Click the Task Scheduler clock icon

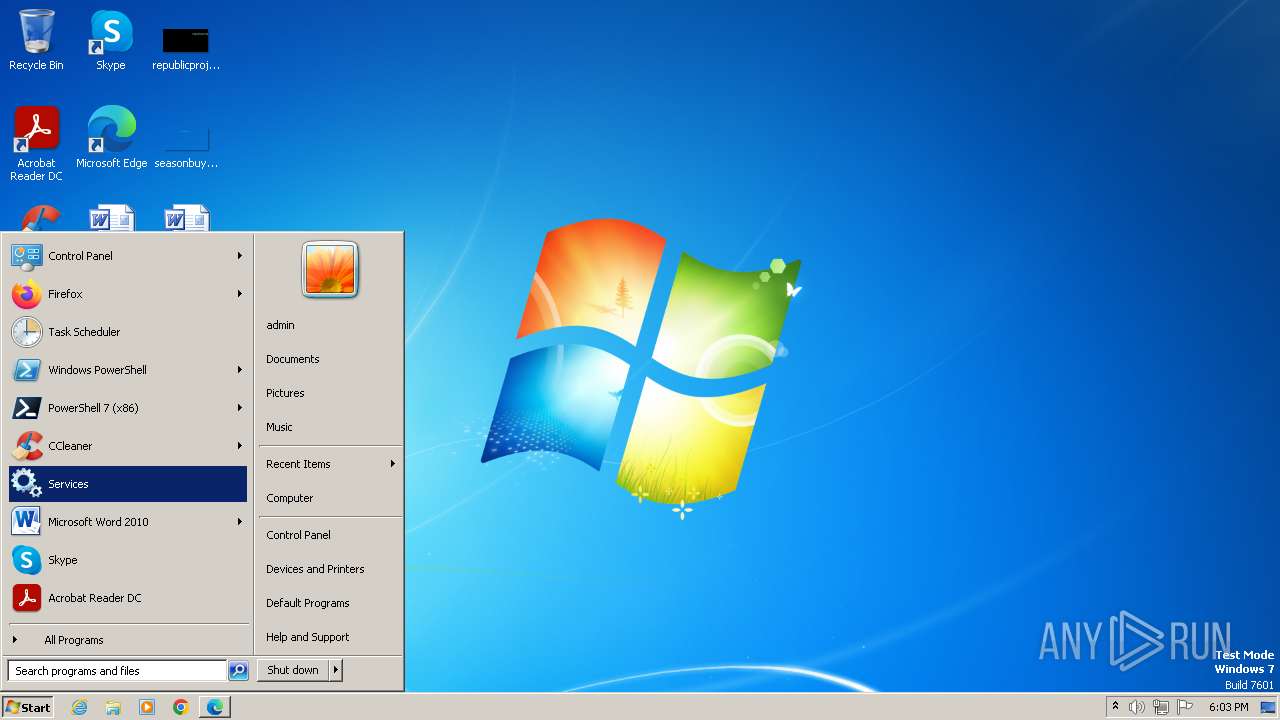point(26,332)
